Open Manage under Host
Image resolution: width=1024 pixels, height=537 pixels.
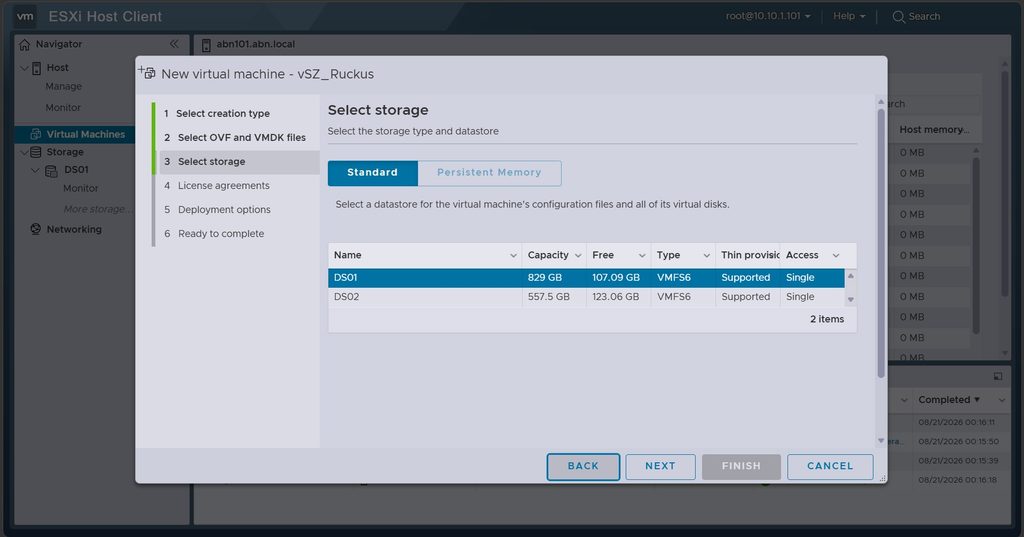[x=63, y=86]
